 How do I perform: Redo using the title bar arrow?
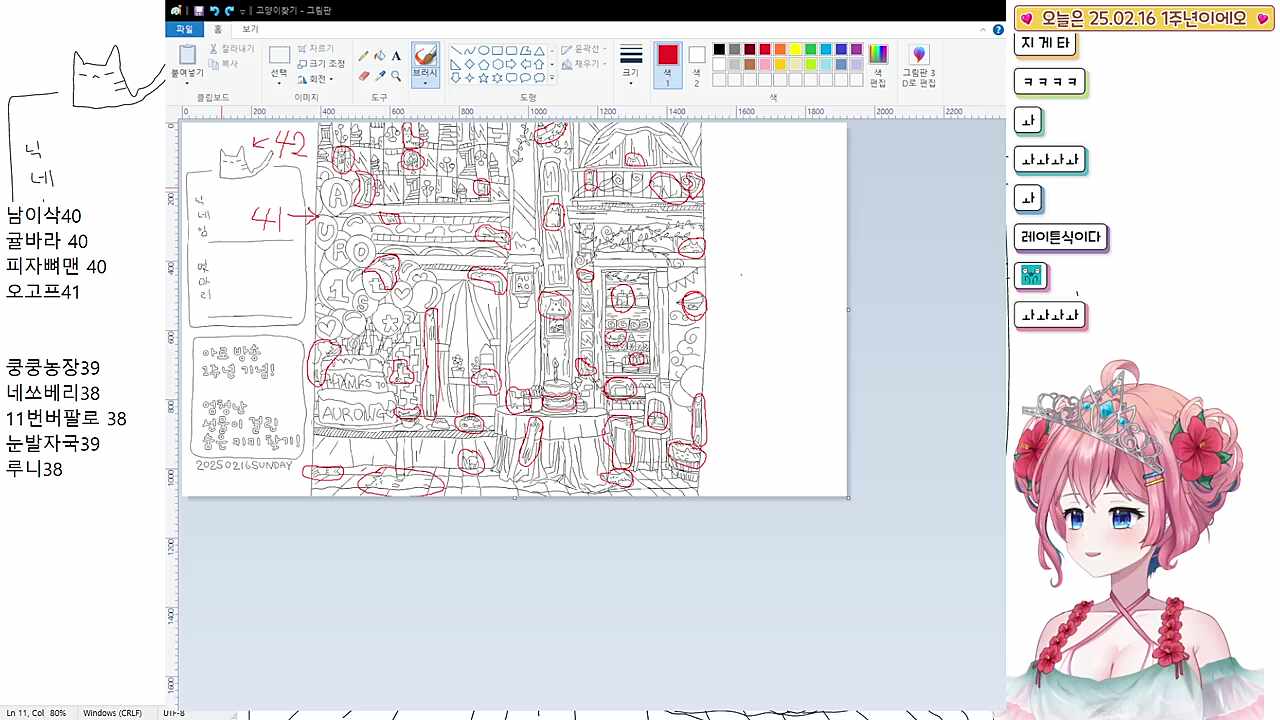click(x=229, y=10)
